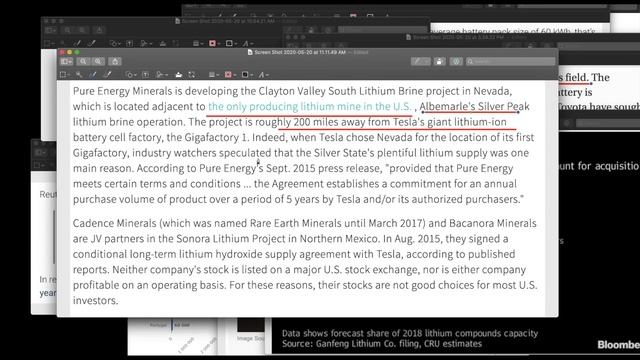Open Adjust Color in 10.04.21 AM window
640x360 pixels.
pyautogui.click(x=163, y=43)
